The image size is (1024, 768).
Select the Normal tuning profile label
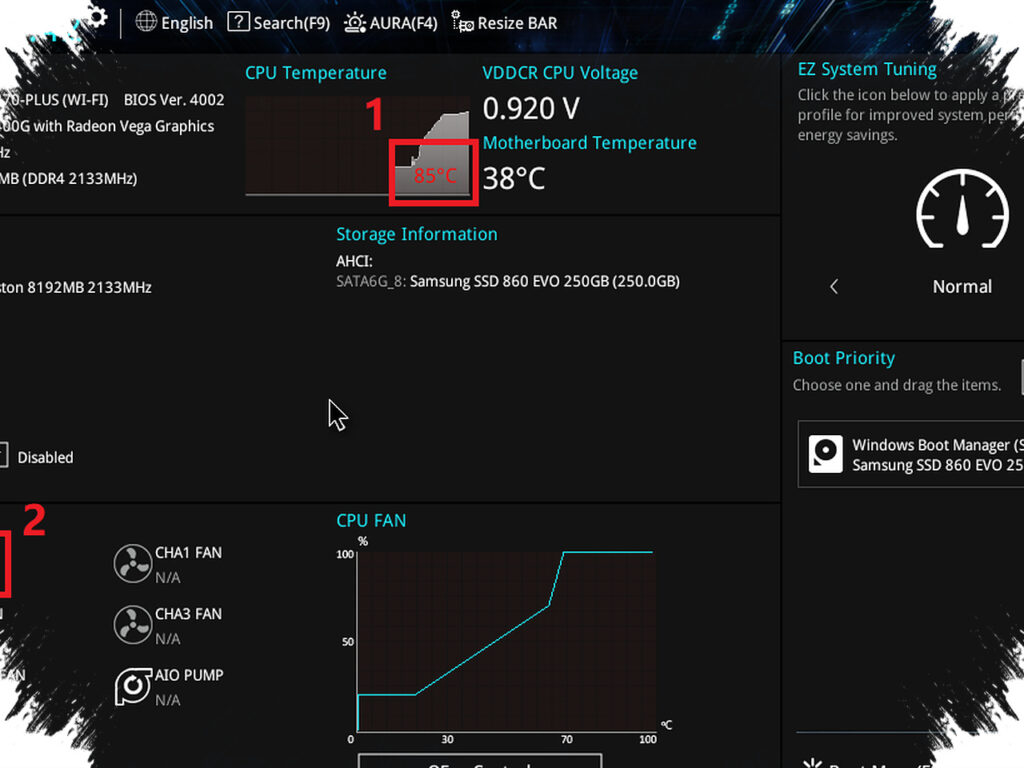pos(962,287)
